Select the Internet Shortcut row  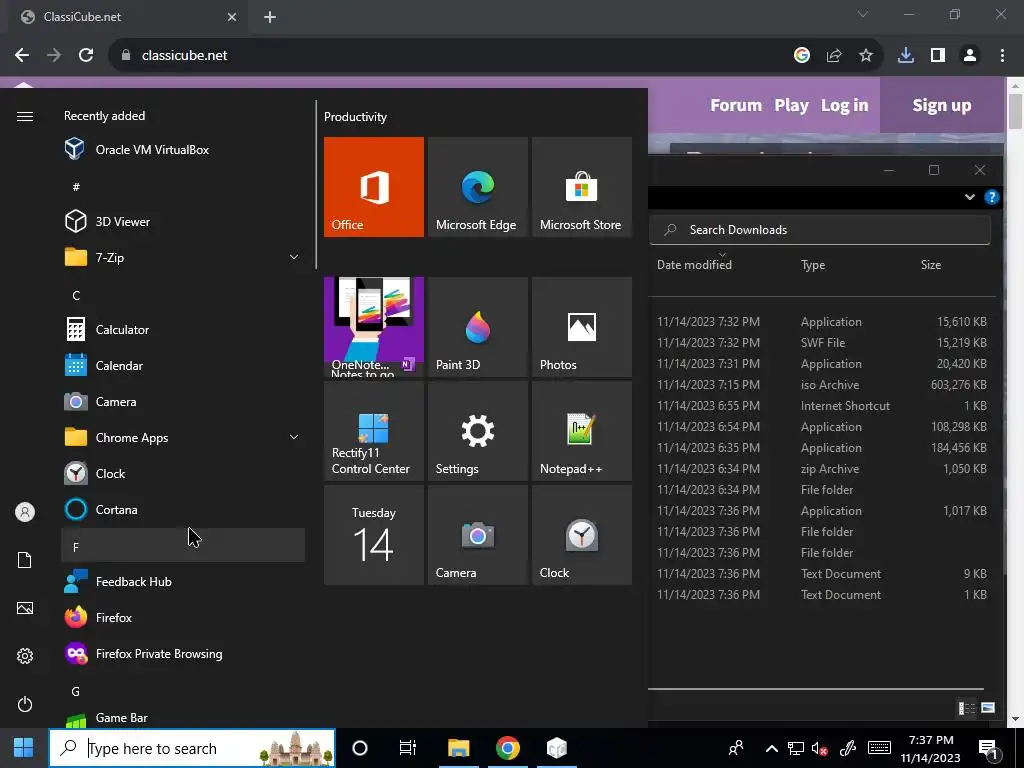[x=822, y=406]
